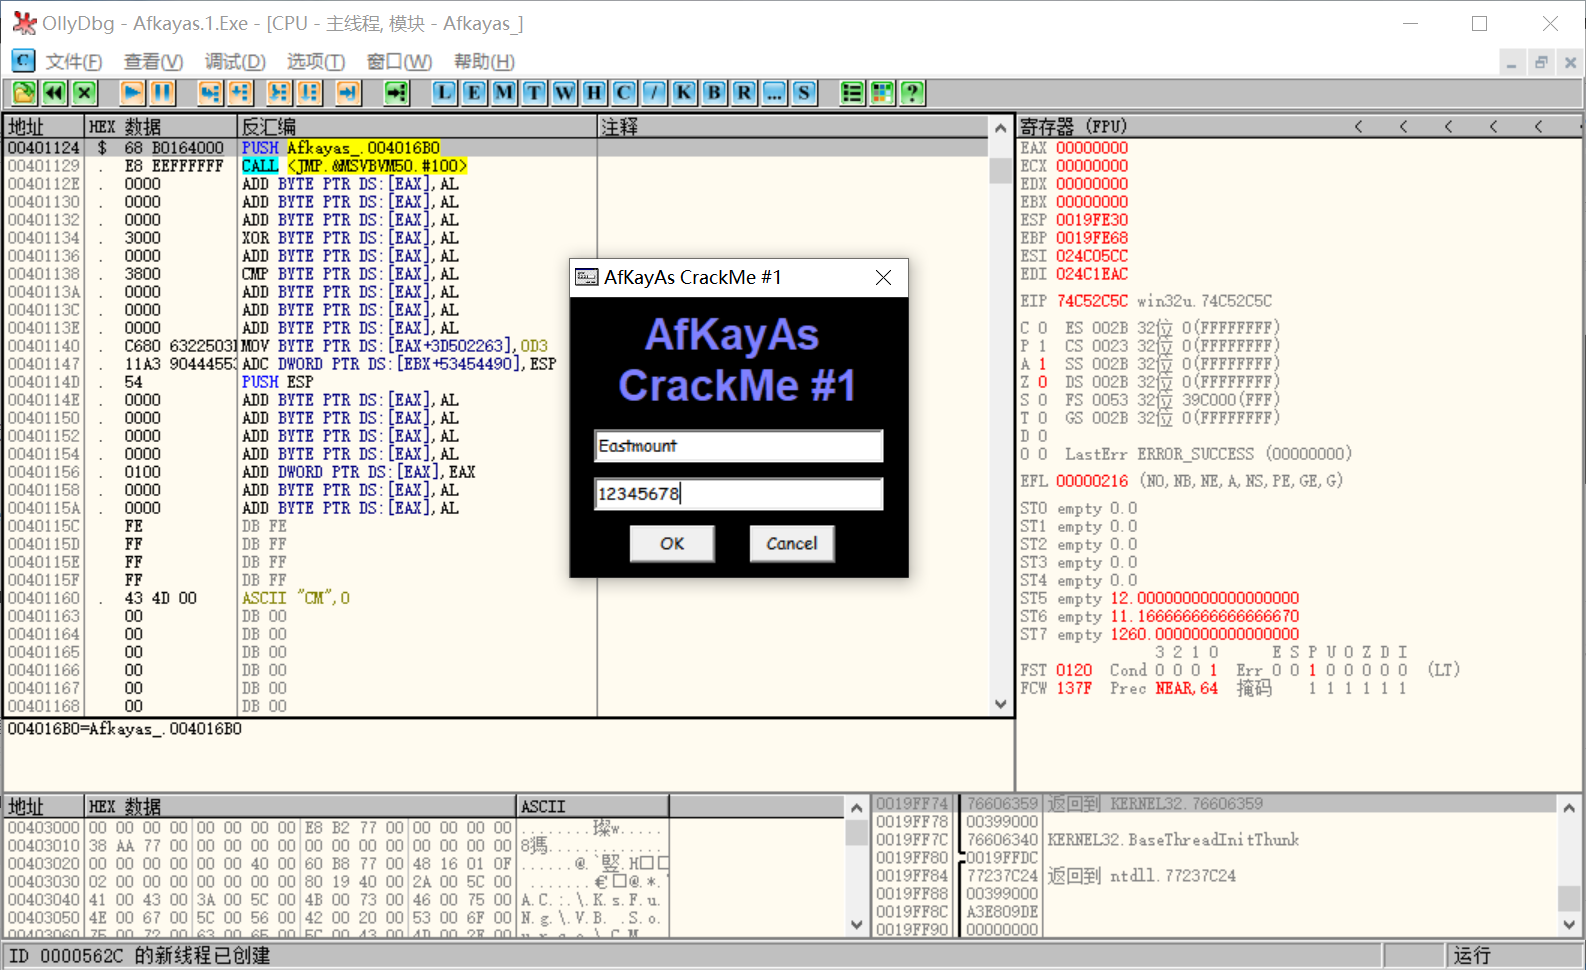Select CALL <JMP.&MSVBVM50.#100> instruction
This screenshot has height=970, width=1586.
(354, 166)
